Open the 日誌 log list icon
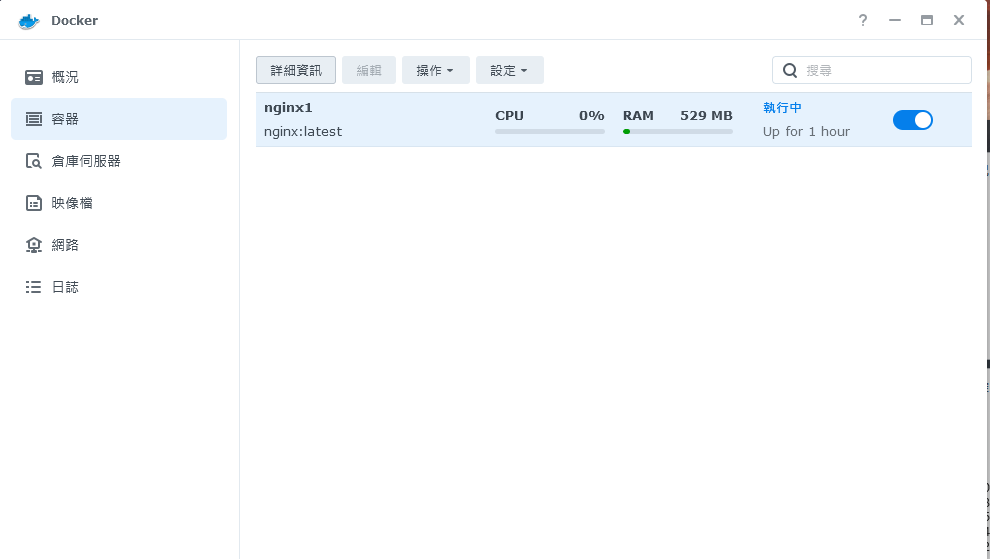 [33, 287]
